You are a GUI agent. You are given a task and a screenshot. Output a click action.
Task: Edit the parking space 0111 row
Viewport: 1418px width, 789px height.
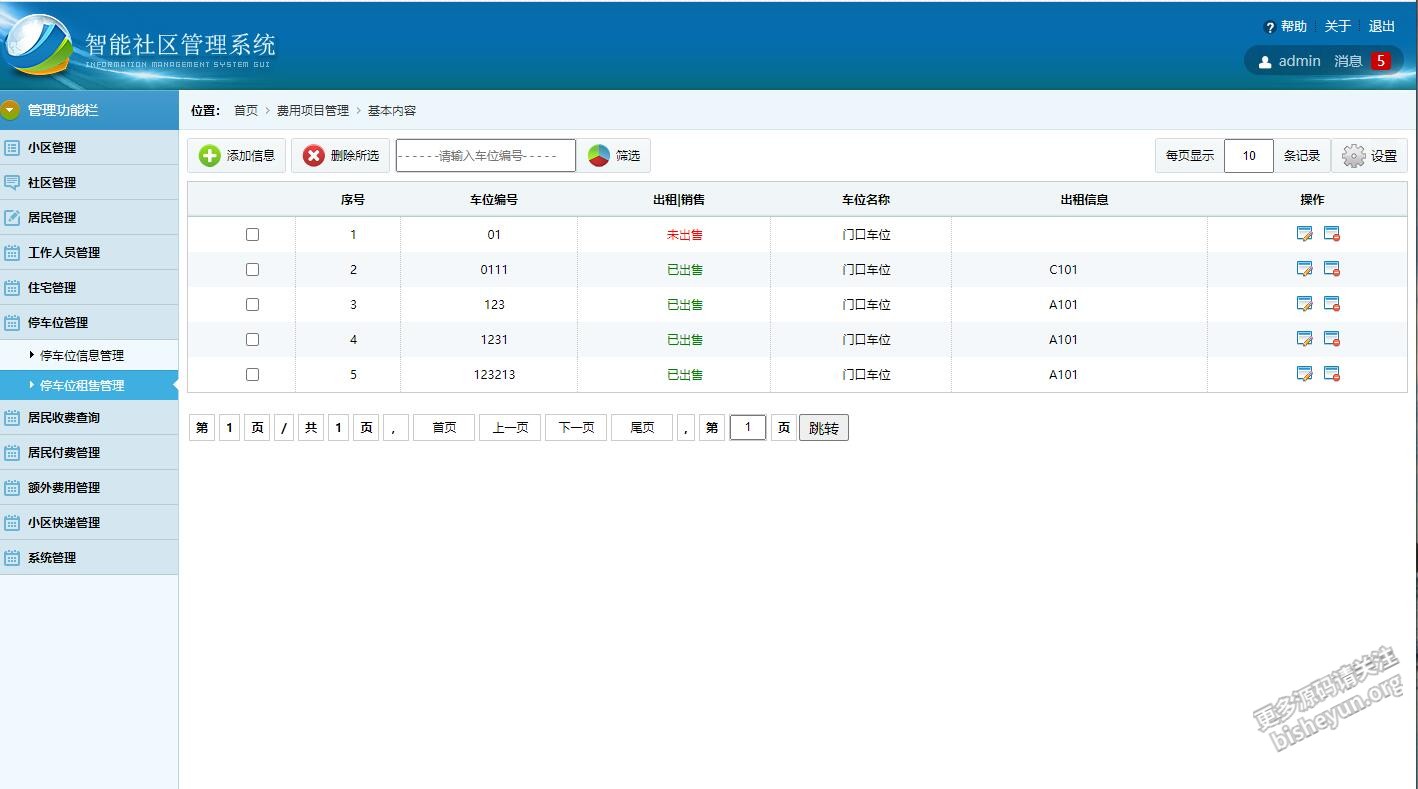(x=1304, y=269)
